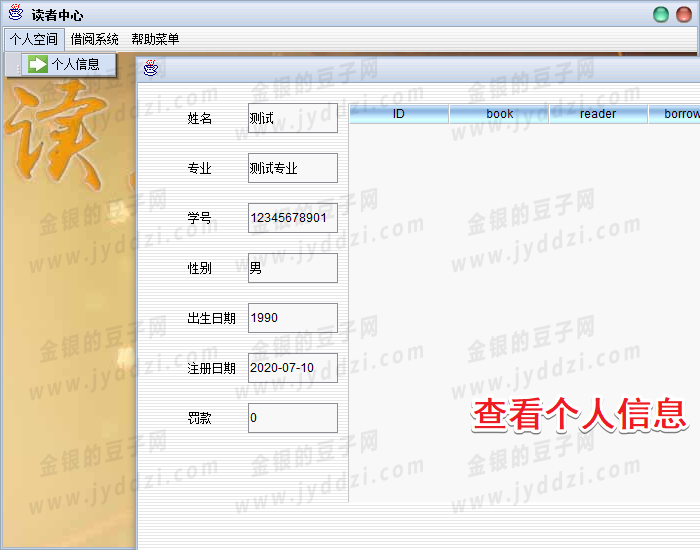Click the green round window button
This screenshot has height=550, width=700.
coord(661,14)
